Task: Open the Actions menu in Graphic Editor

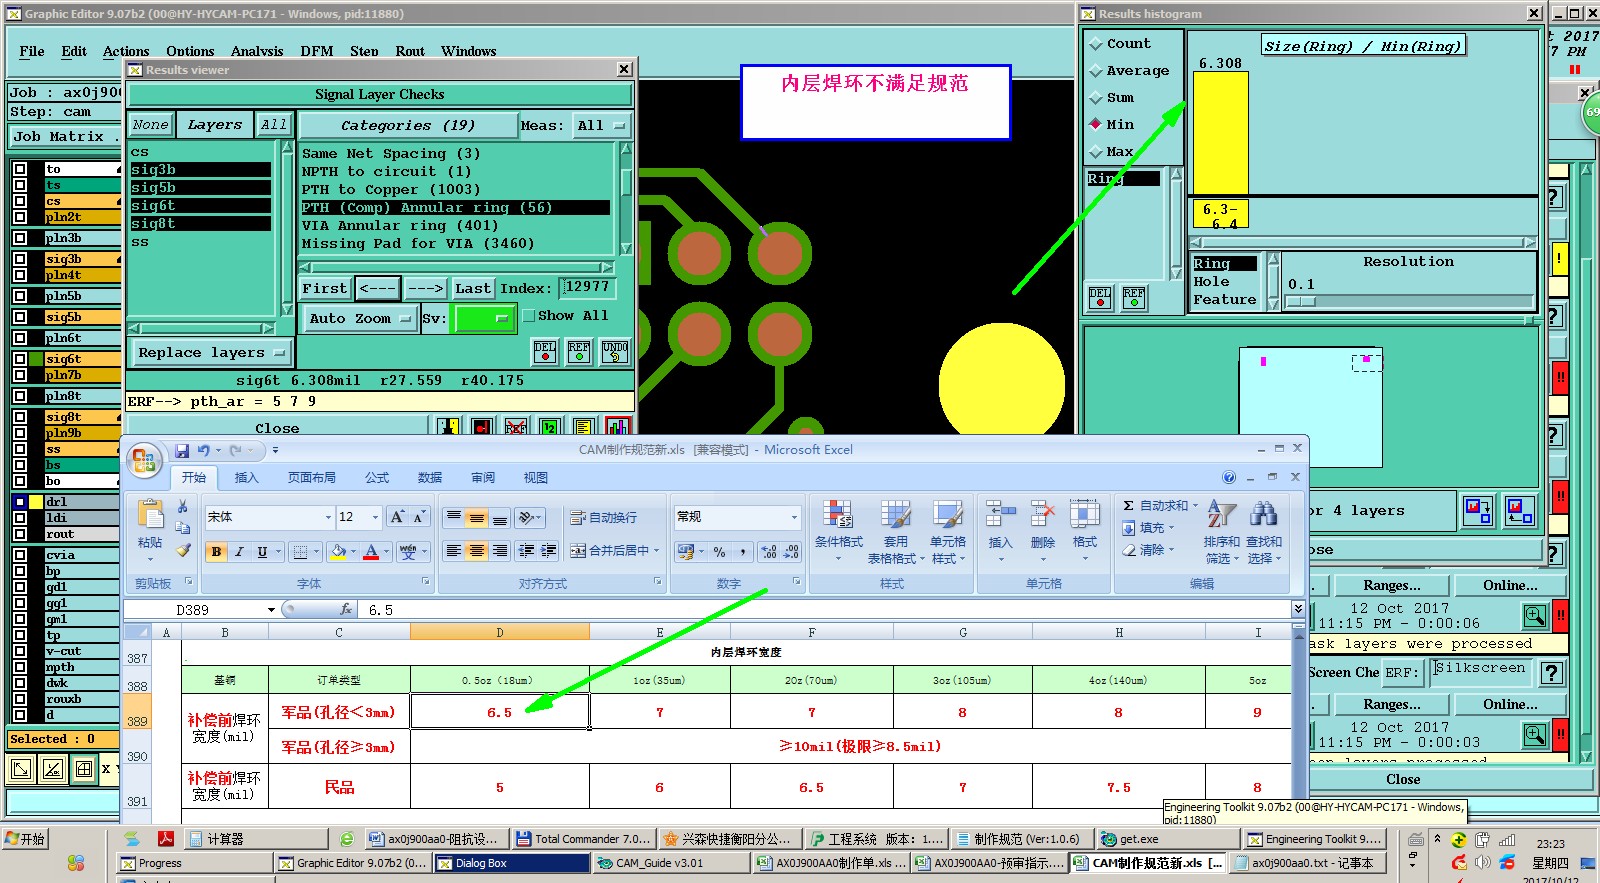Action: tap(126, 51)
